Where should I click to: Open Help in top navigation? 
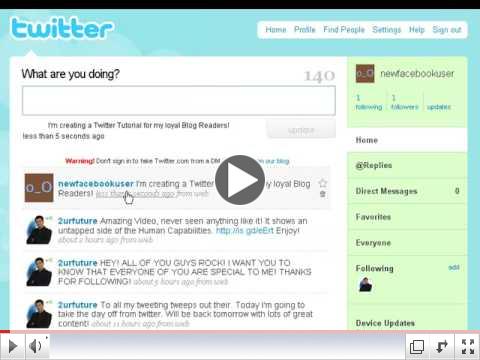[417, 30]
